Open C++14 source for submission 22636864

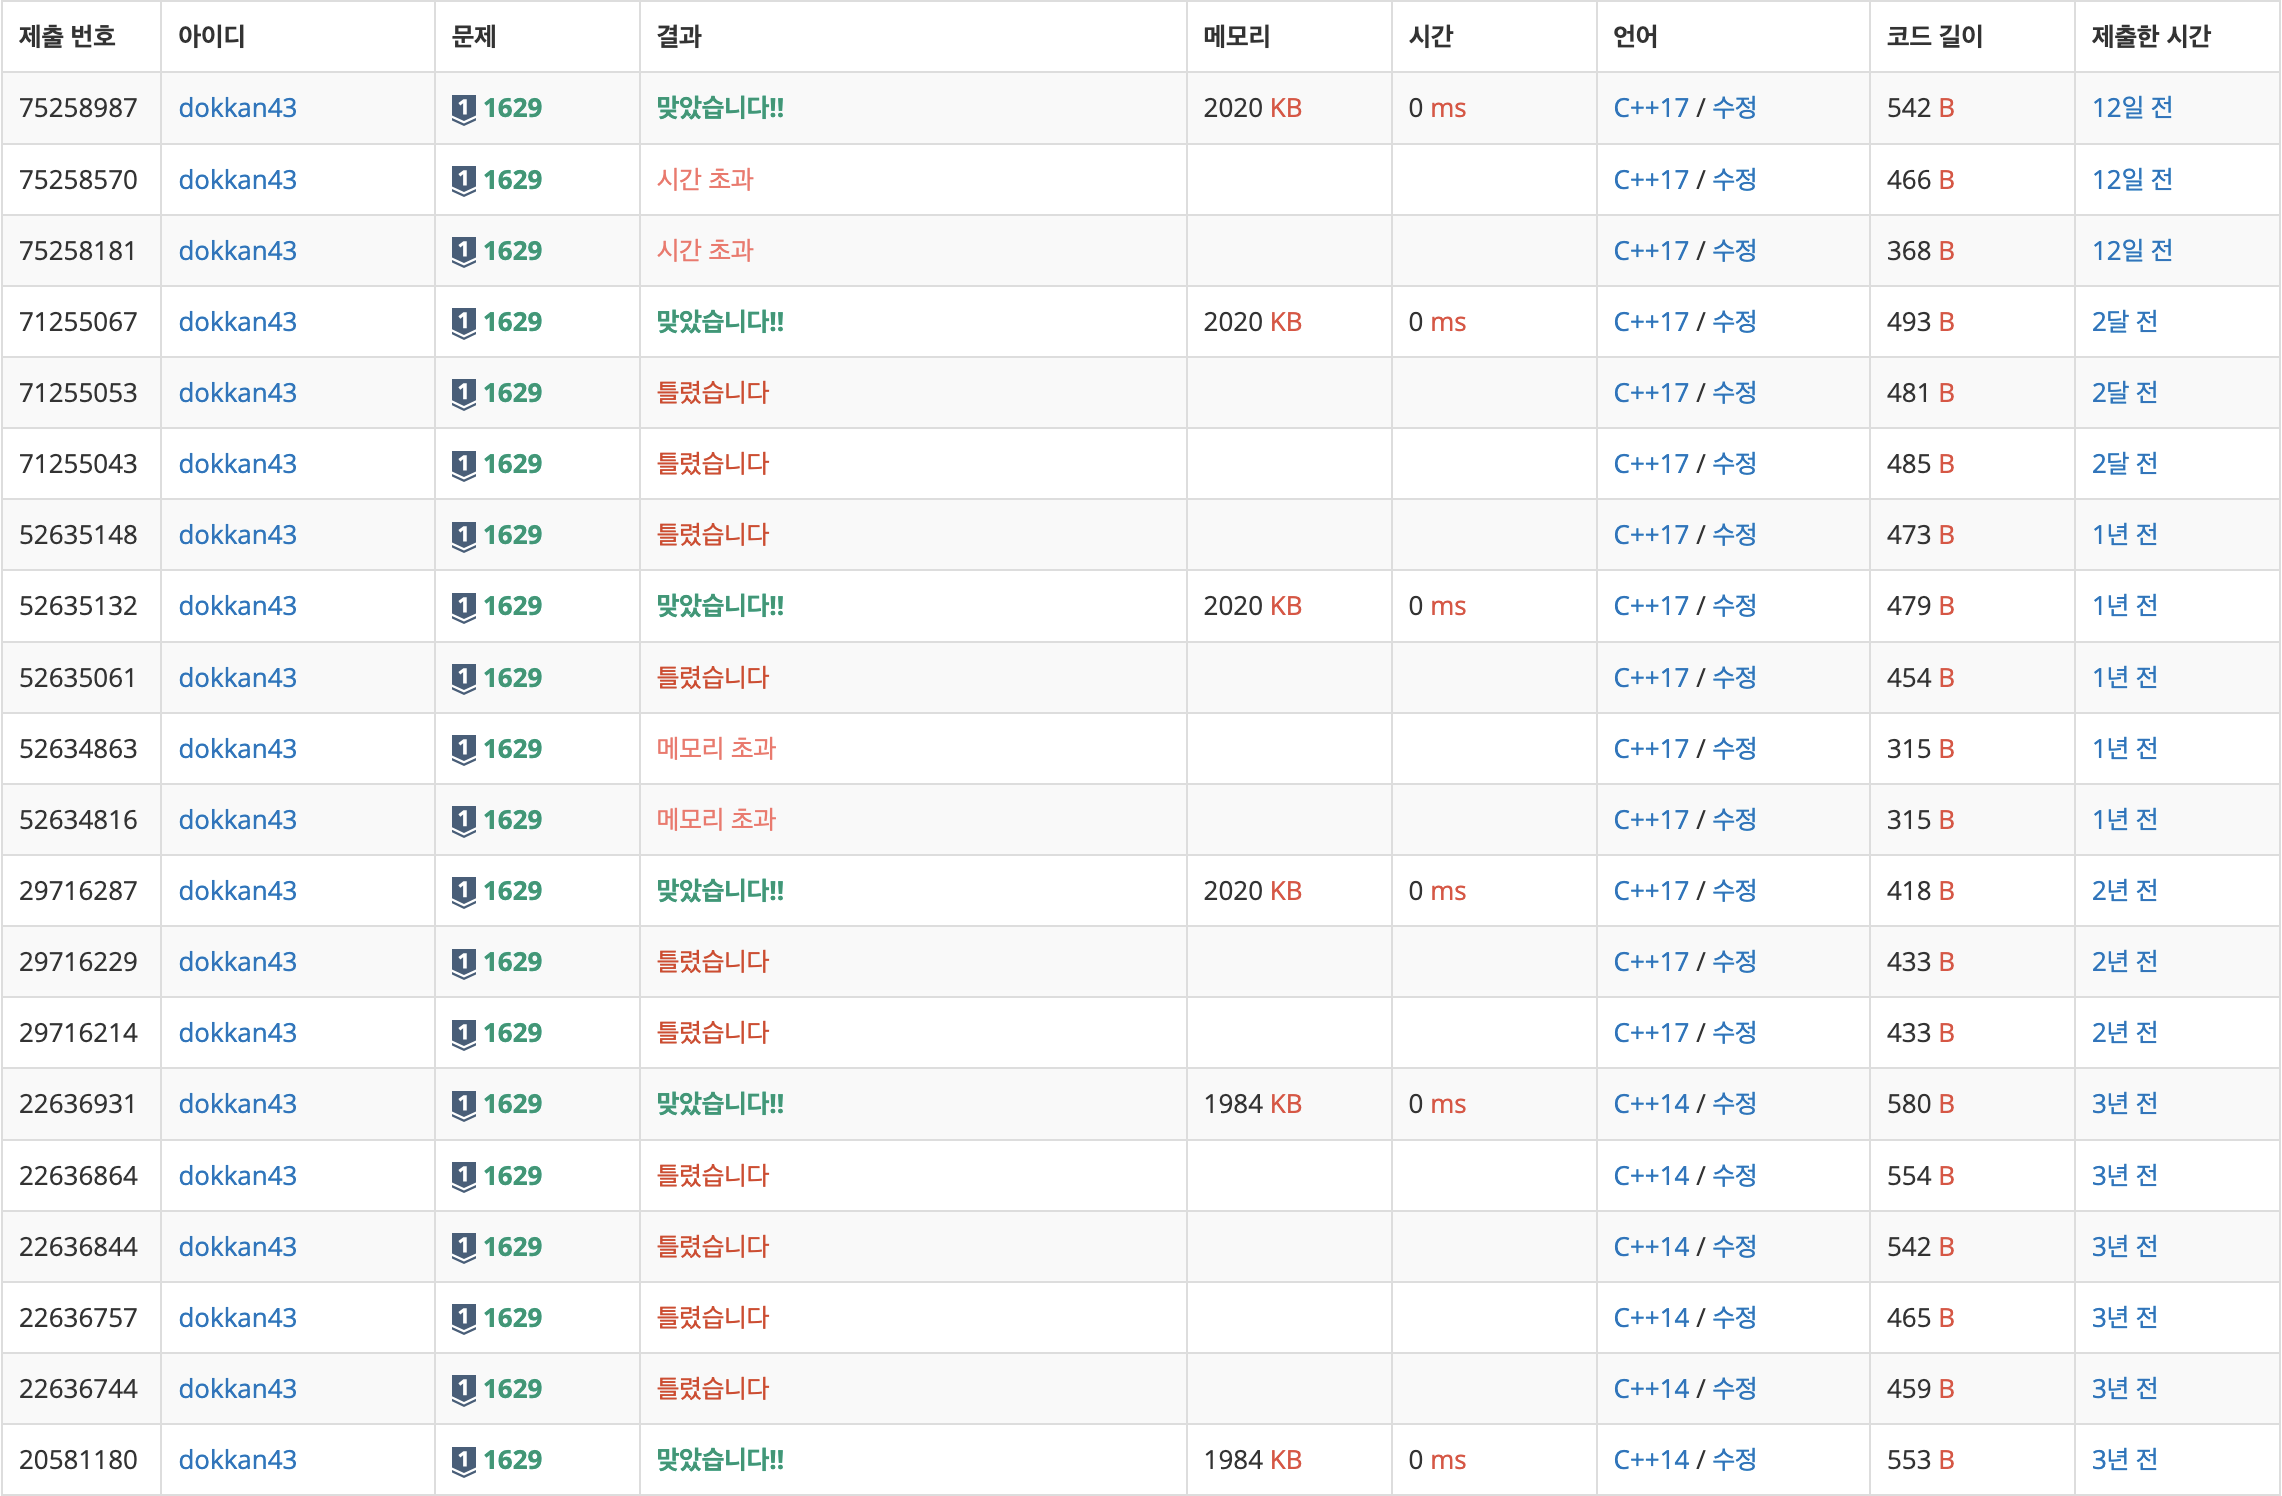[1650, 1176]
